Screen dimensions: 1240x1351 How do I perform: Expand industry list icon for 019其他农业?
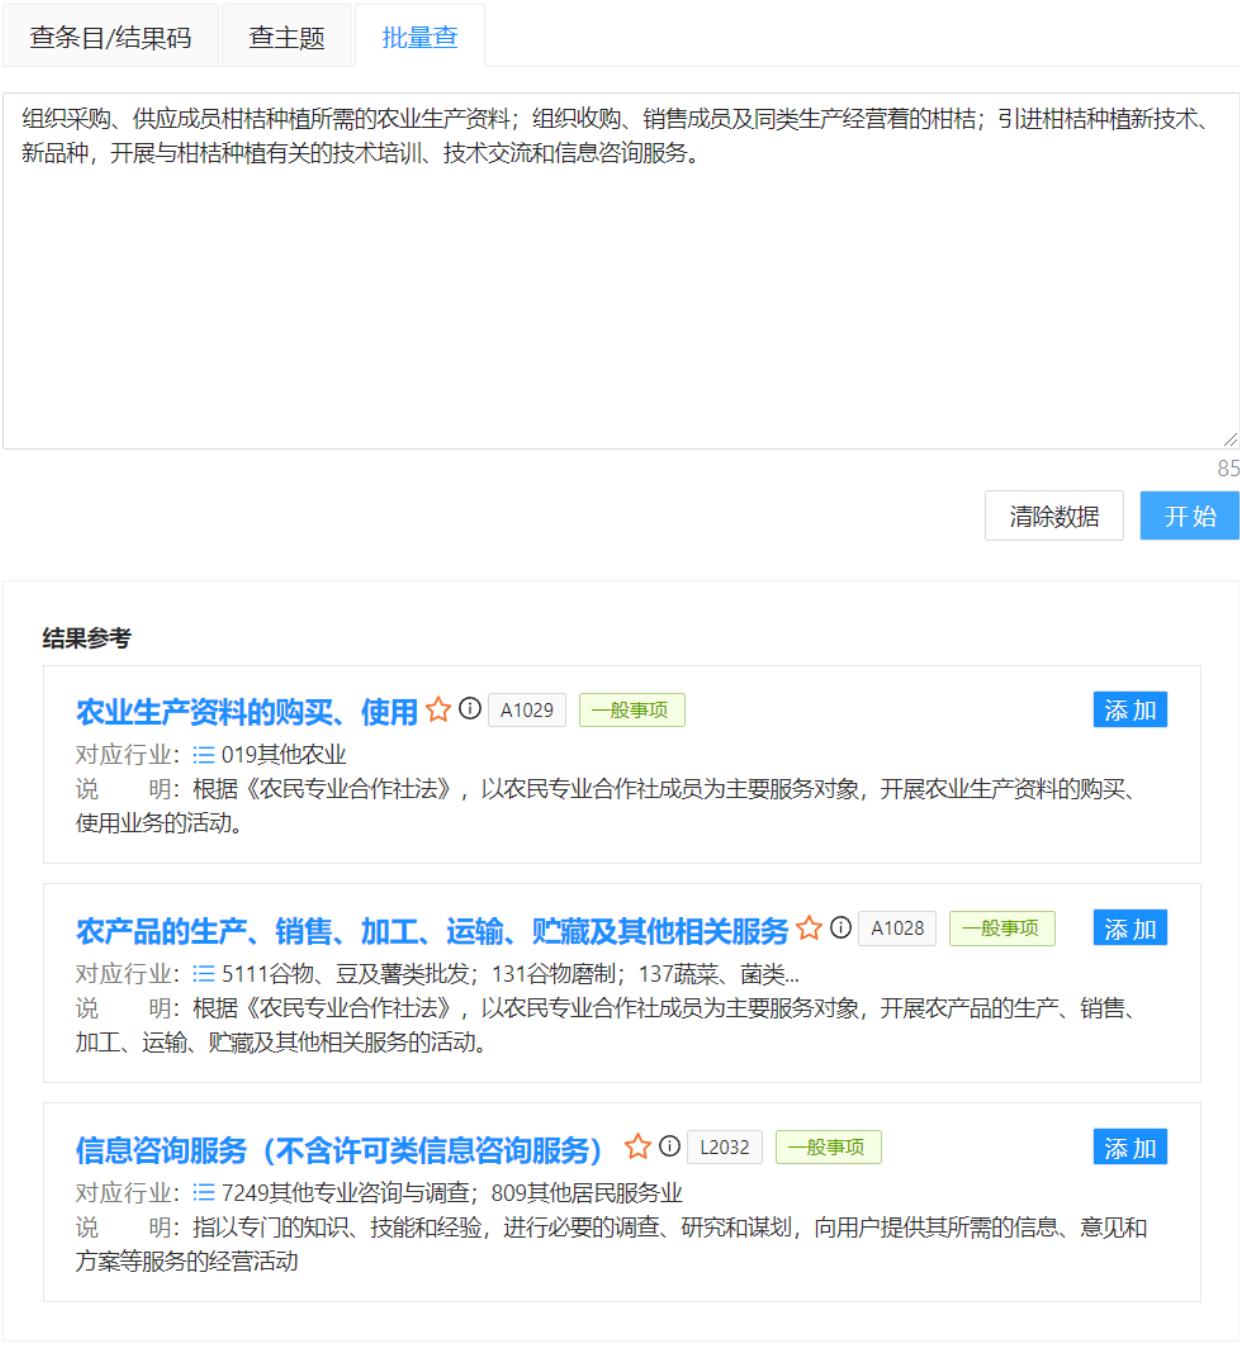(204, 755)
